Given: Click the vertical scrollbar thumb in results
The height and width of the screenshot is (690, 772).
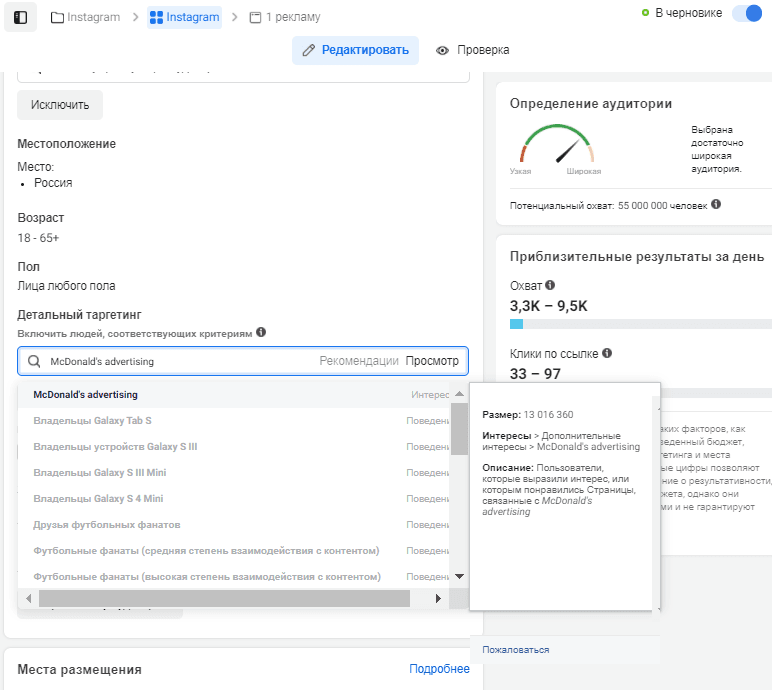Looking at the screenshot, I should click(x=459, y=429).
